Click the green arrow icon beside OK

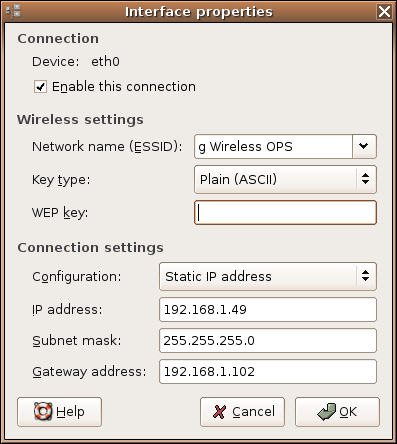(327, 412)
